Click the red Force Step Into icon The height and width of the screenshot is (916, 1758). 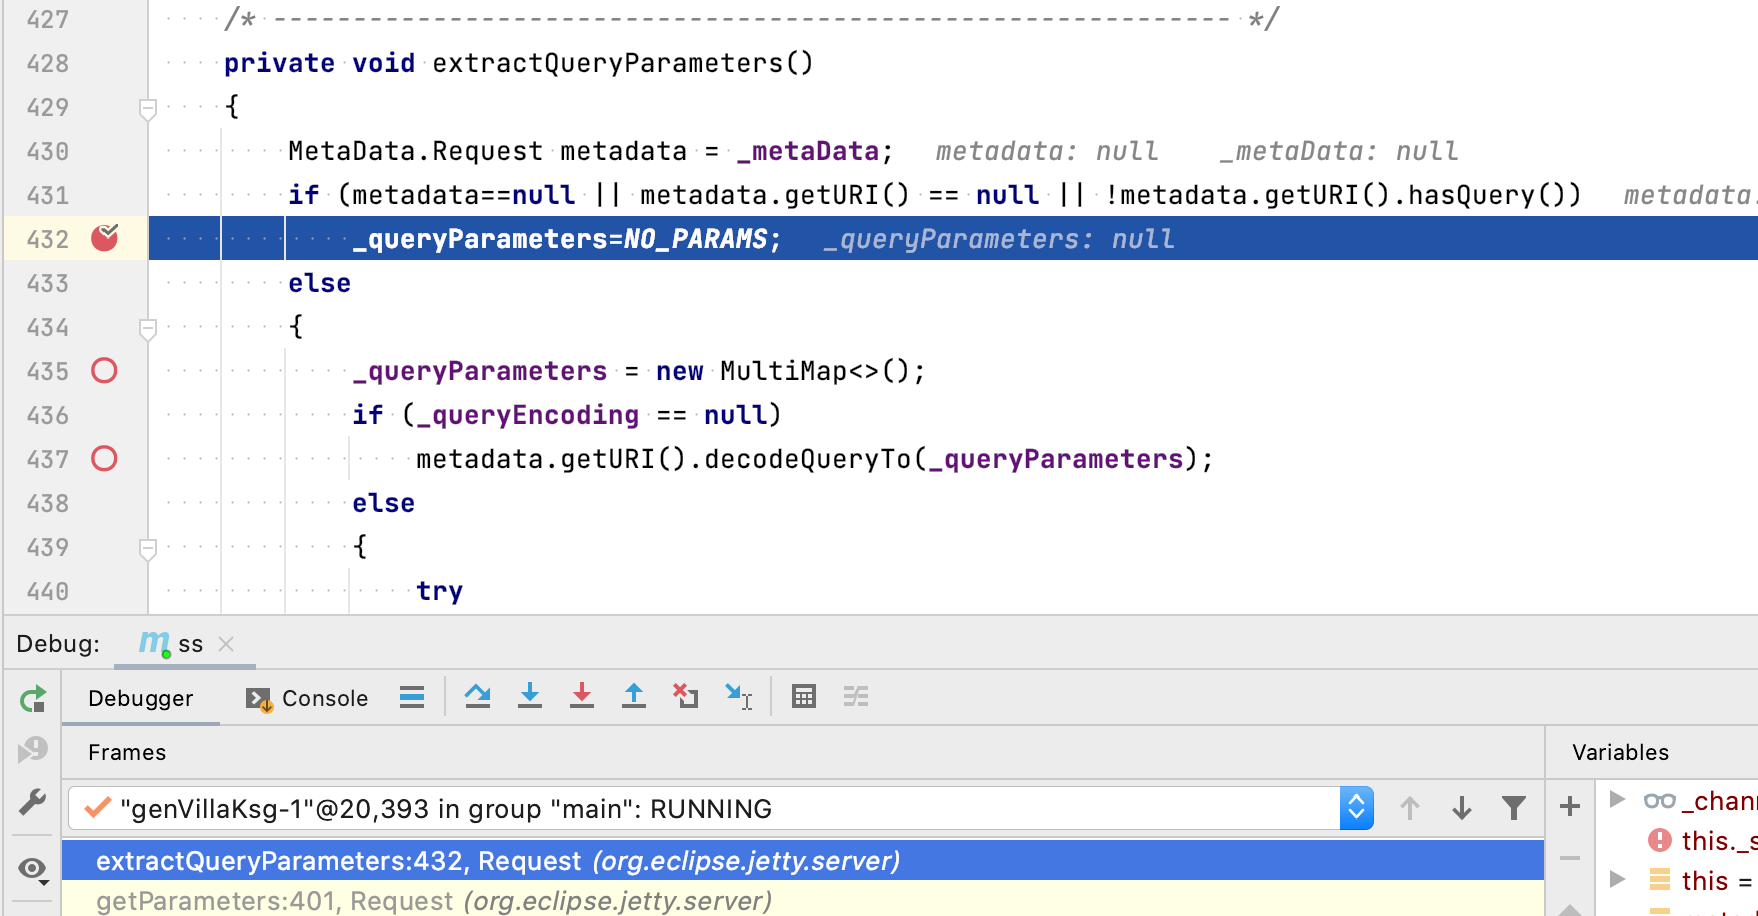[582, 696]
